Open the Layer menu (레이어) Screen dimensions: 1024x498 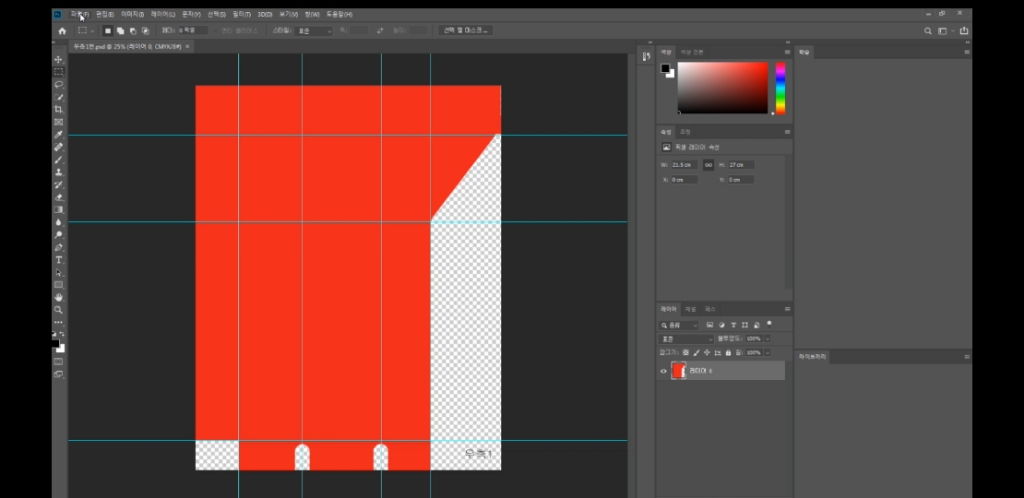163,14
